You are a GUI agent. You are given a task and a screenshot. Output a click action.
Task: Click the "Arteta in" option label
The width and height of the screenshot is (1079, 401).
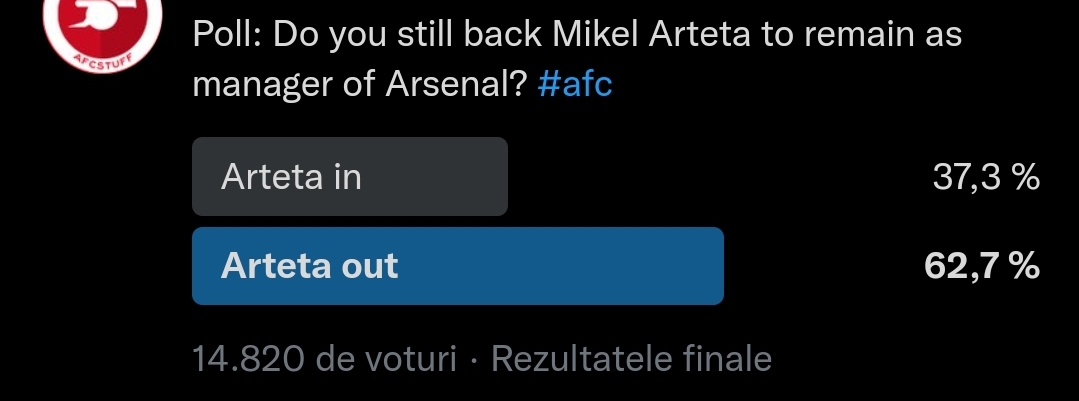click(x=291, y=177)
